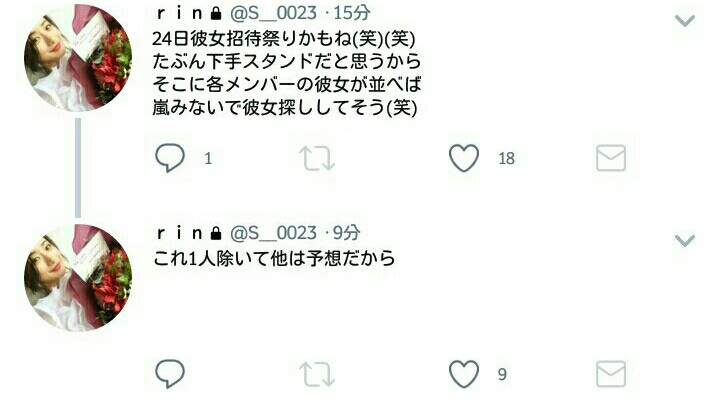Screen dimensions: 720x400
Task: Open the reply tweet text 他は予想だから
Action: click(x=274, y=259)
